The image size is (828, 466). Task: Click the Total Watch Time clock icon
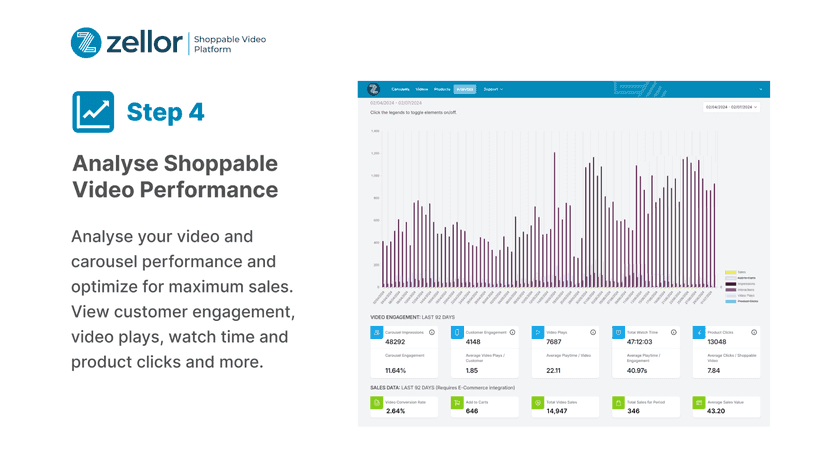618,333
